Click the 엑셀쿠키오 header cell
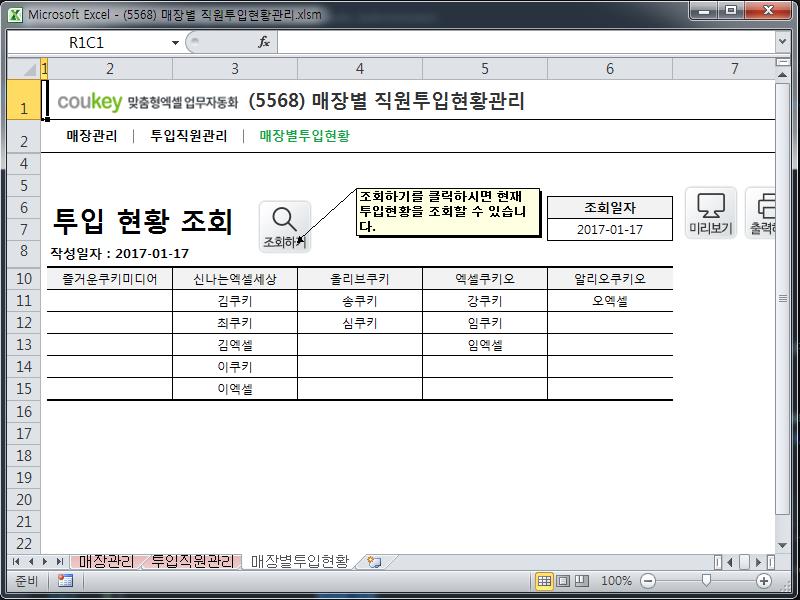Image resolution: width=800 pixels, height=600 pixels. 485,279
